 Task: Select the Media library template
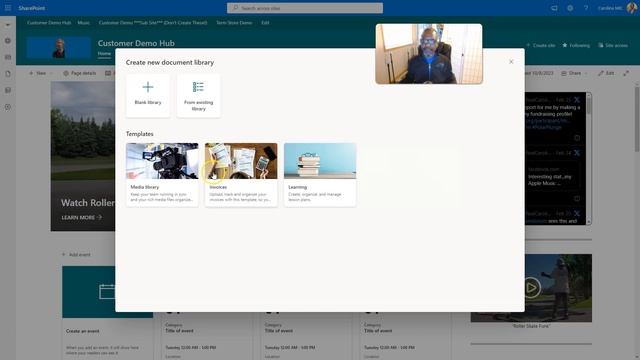coord(162,175)
